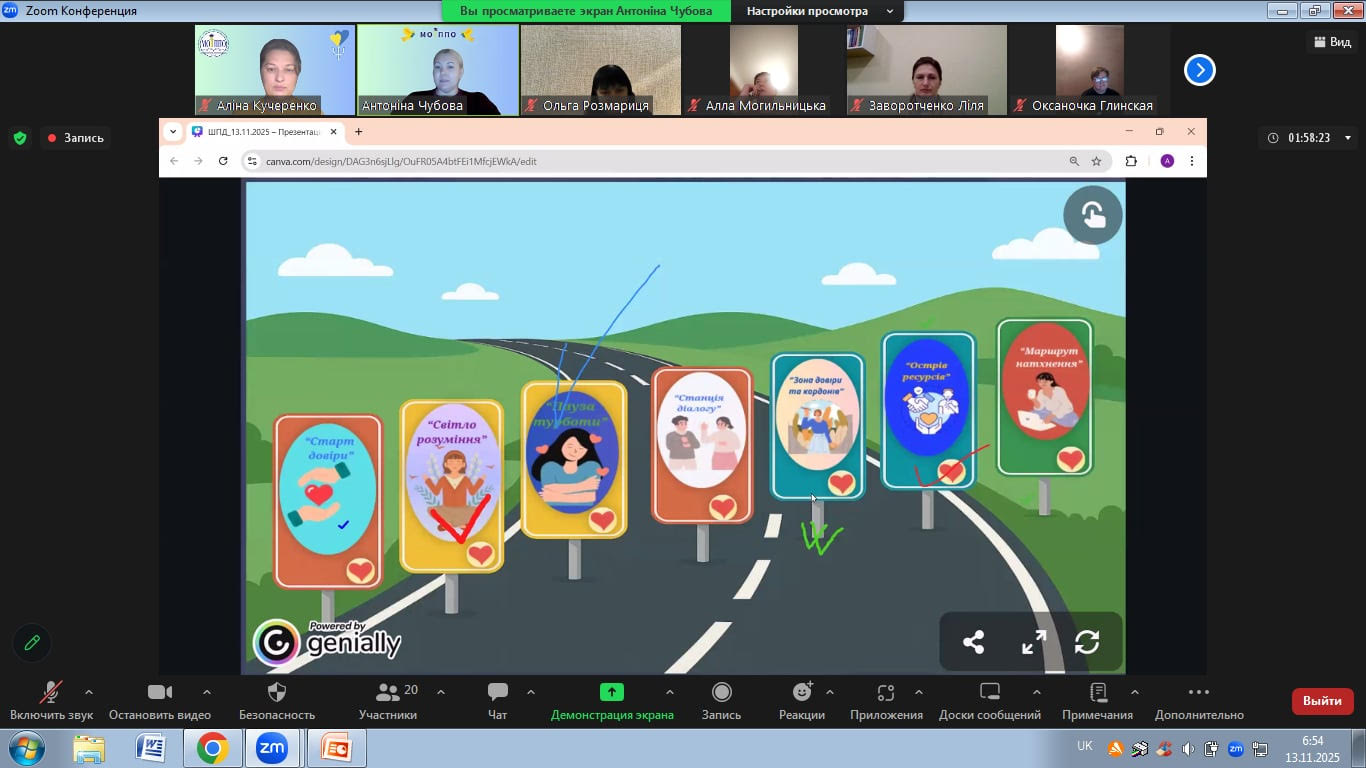The height and width of the screenshot is (768, 1366).
Task: Open the Вид view menu
Action: (x=1331, y=42)
